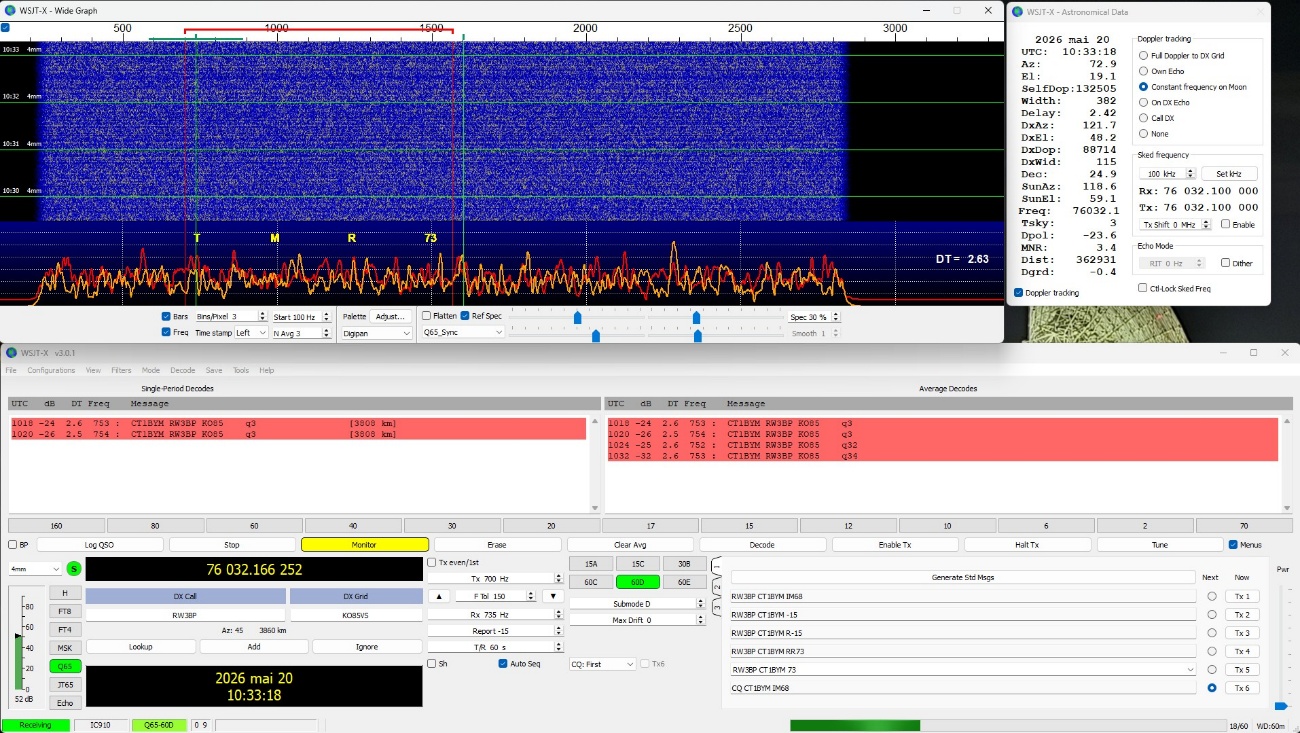Jump to the 160 band button

coord(56,526)
